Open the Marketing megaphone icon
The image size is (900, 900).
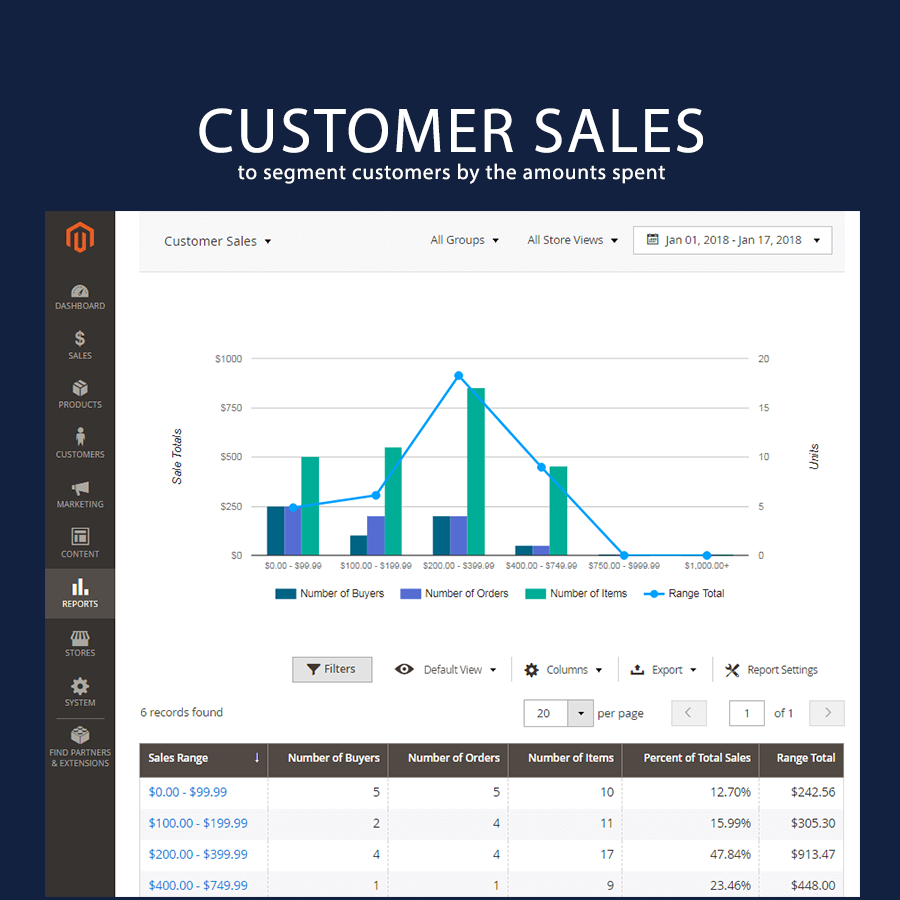(x=80, y=487)
